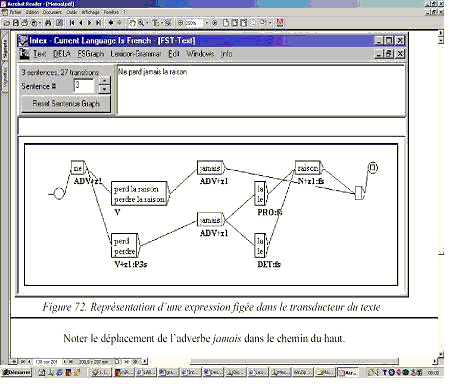Select the Zoom In magnifier tool
450x384 pixels.
click(x=141, y=23)
